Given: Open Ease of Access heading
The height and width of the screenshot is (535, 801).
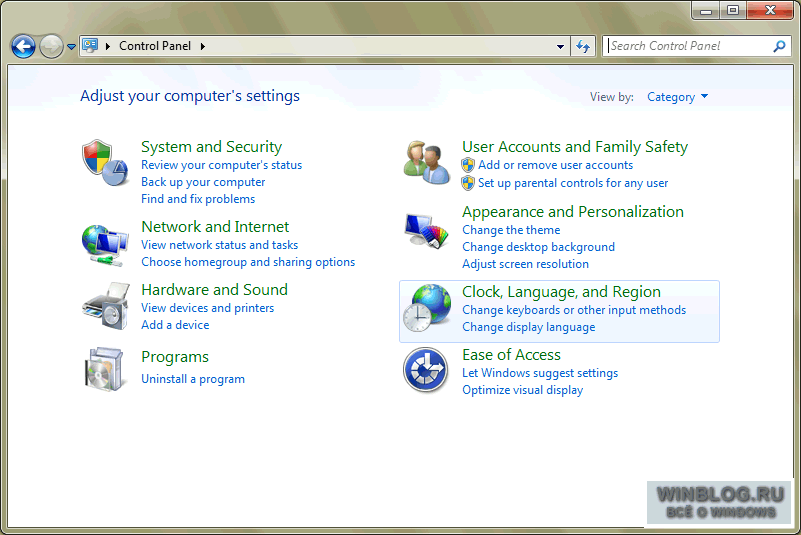Looking at the screenshot, I should point(511,355).
